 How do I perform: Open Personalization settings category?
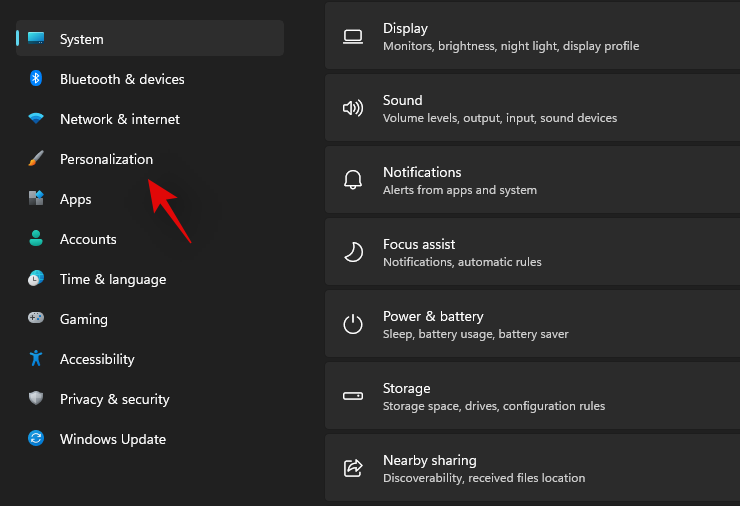click(x=106, y=159)
